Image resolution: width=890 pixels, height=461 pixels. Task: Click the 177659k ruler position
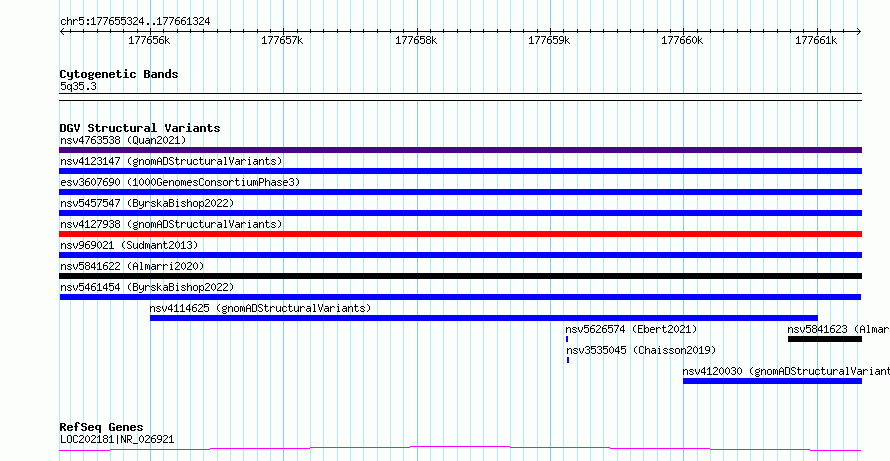coord(549,40)
